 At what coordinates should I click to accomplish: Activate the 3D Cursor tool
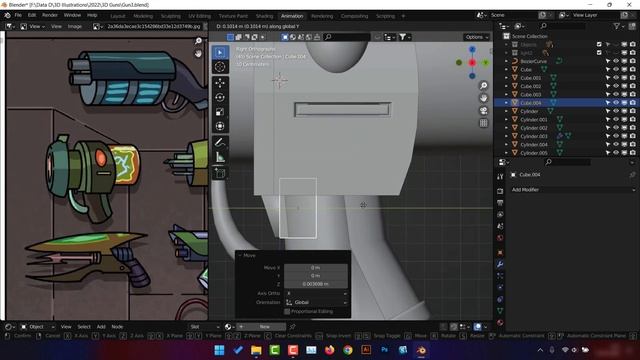click(x=220, y=67)
